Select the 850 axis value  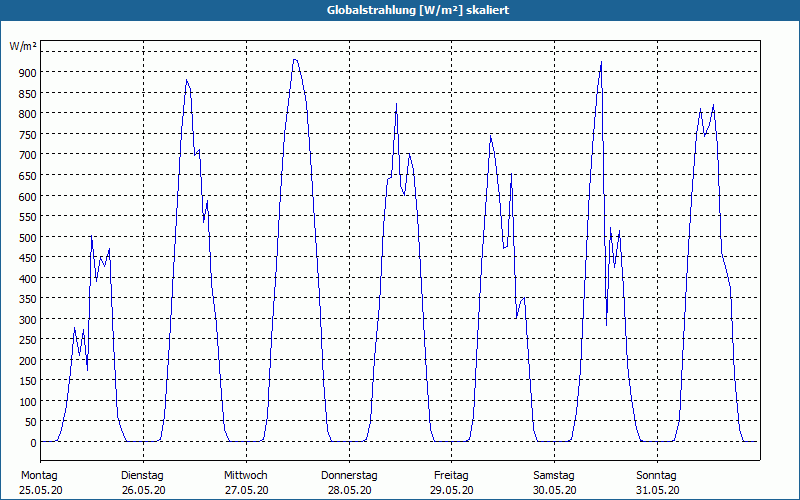27,93
